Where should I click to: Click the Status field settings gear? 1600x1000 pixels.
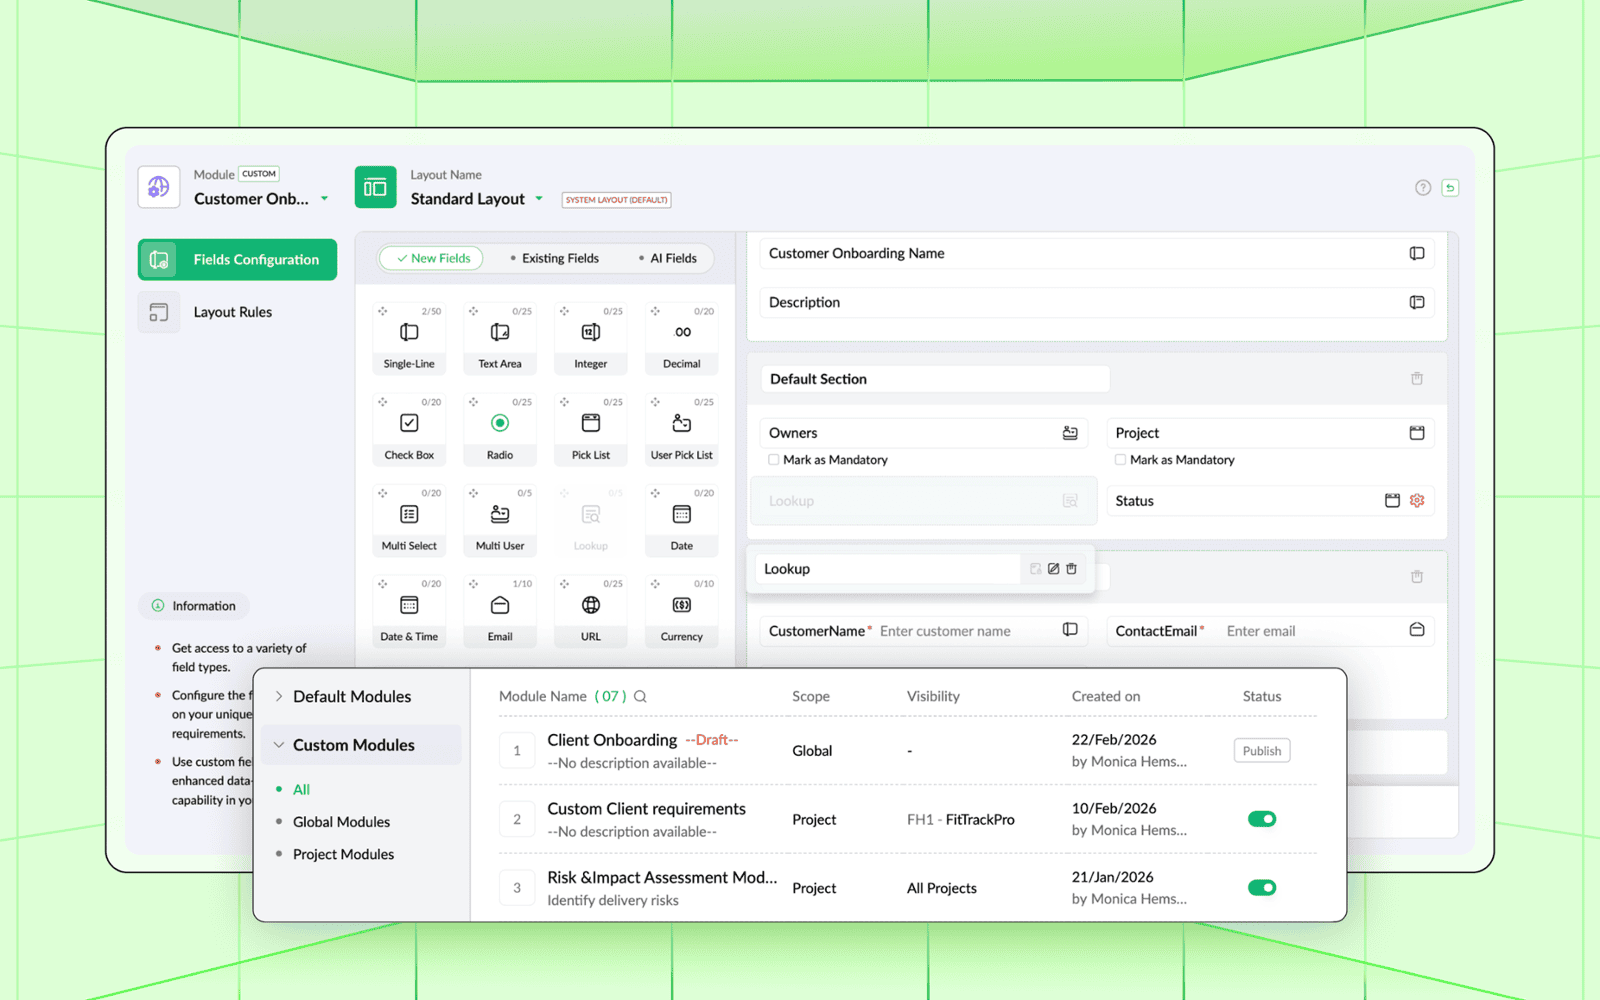(x=1417, y=501)
